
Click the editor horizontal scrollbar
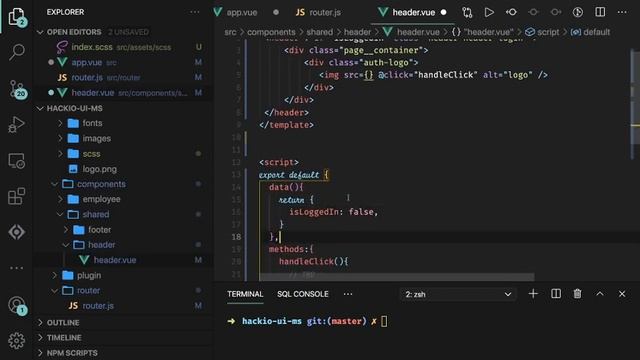click(x=397, y=277)
